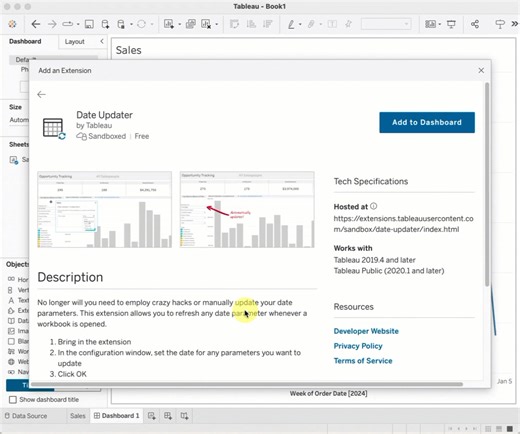Click the toolbar redo forward arrow
This screenshot has width=520, height=434.
click(x=52, y=24)
